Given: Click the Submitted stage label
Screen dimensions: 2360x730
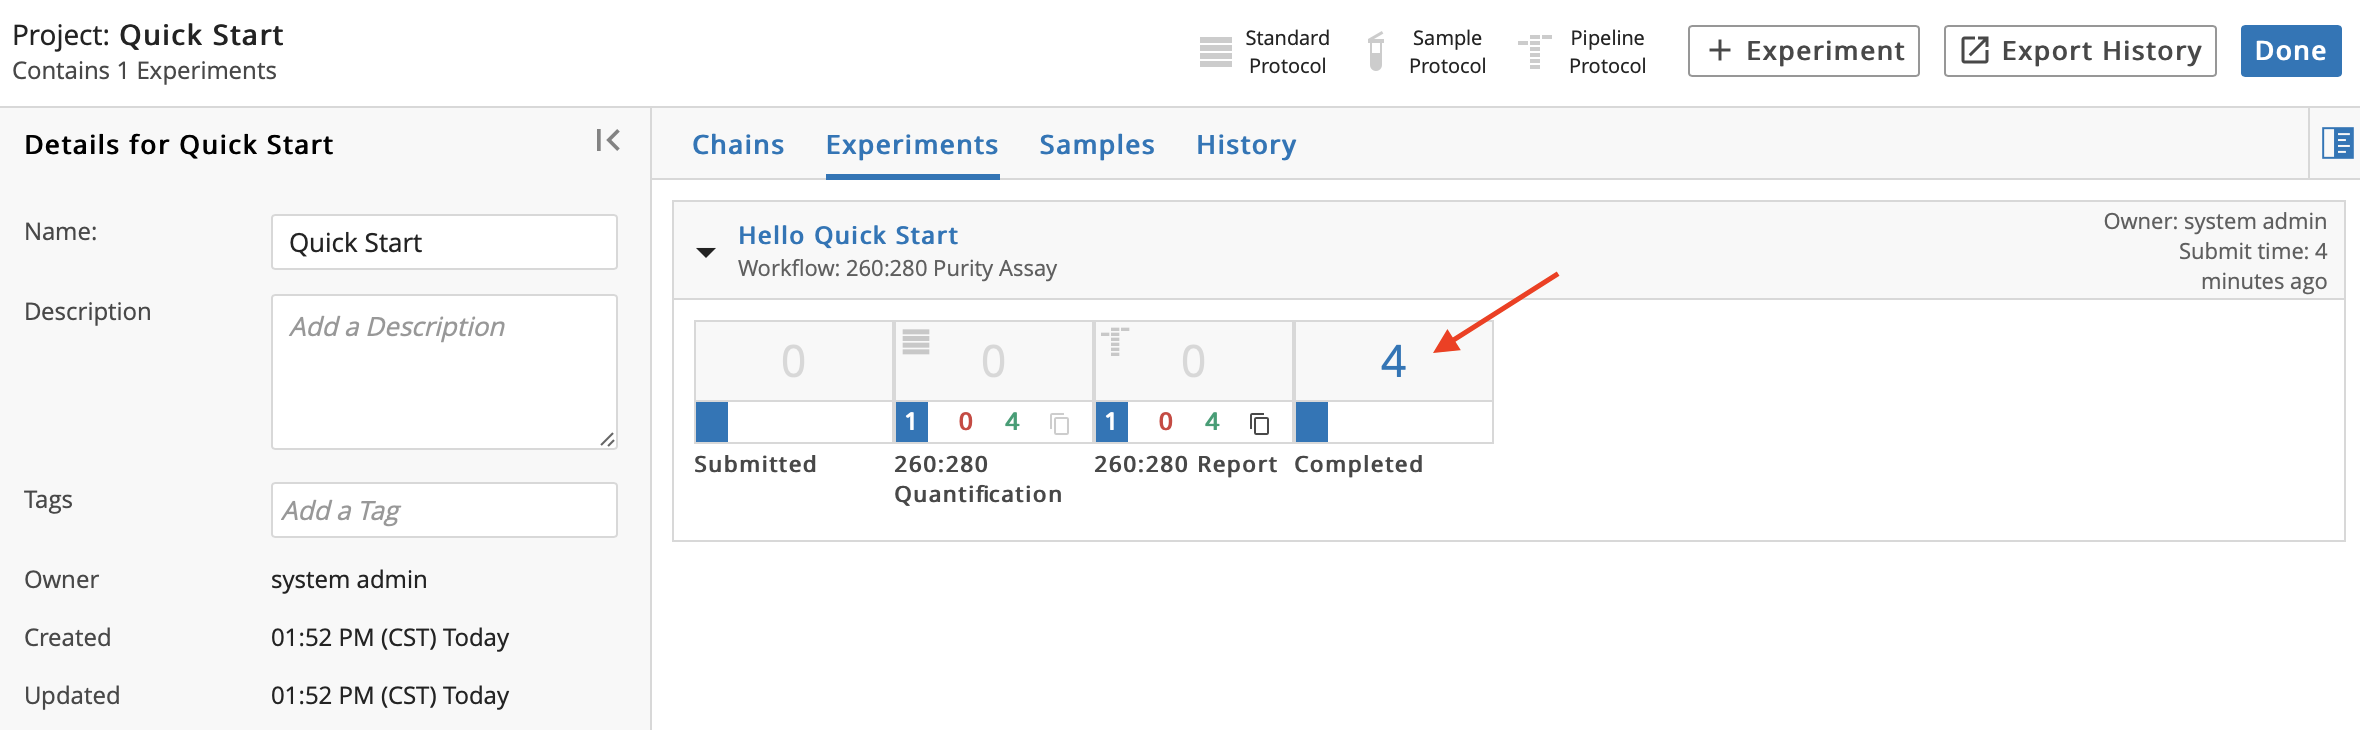Looking at the screenshot, I should click(x=755, y=464).
